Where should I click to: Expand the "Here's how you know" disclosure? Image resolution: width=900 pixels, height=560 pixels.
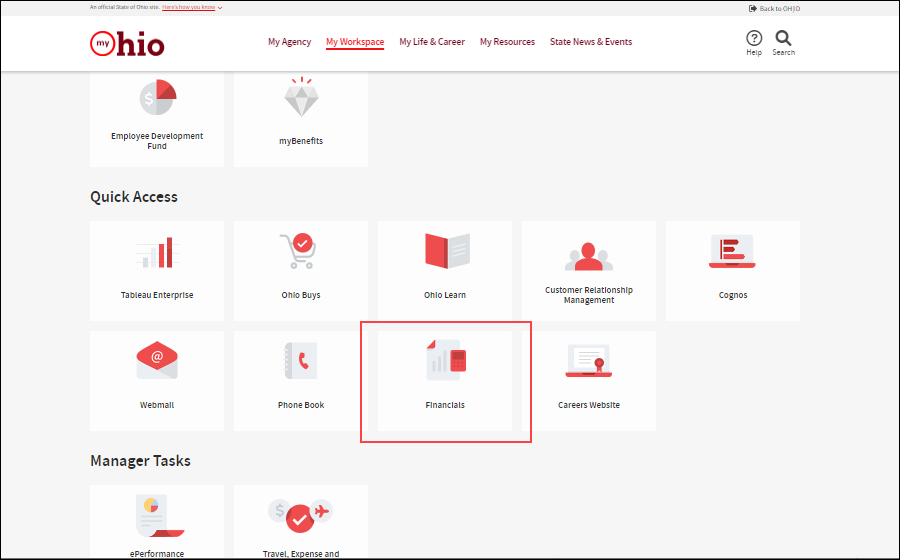coord(192,7)
